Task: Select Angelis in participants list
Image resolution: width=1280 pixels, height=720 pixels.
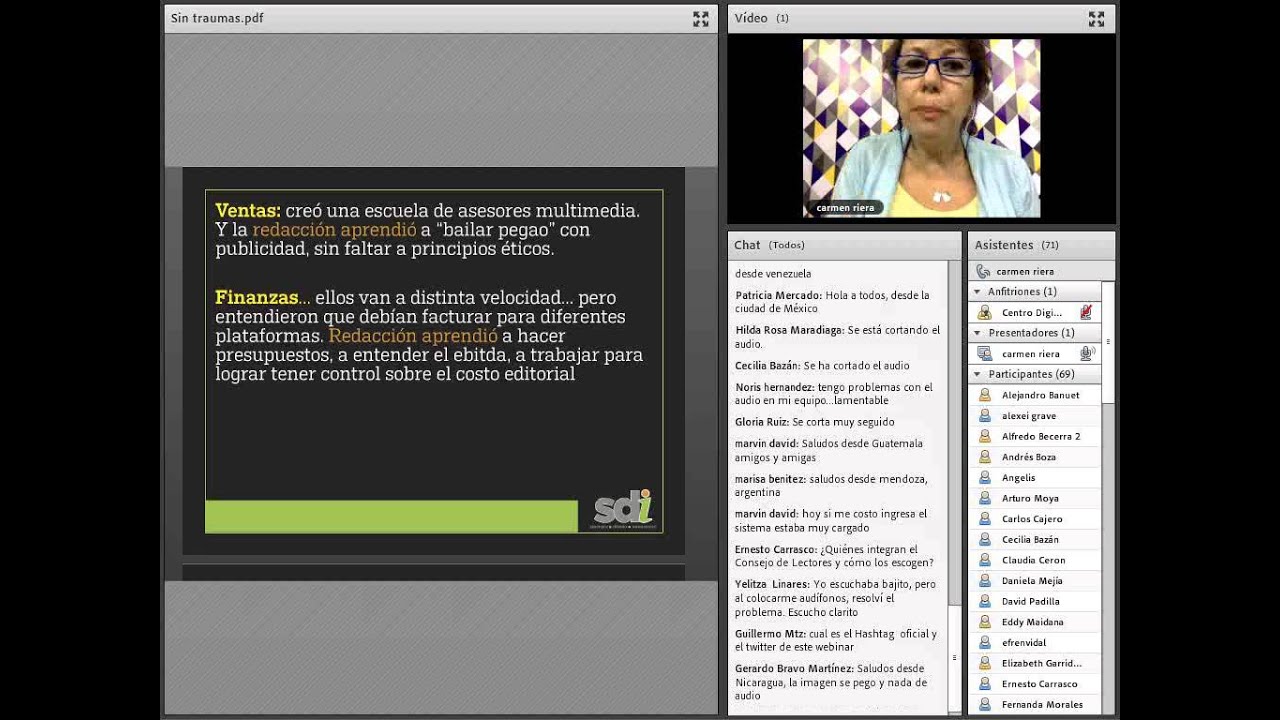Action: [1035, 477]
